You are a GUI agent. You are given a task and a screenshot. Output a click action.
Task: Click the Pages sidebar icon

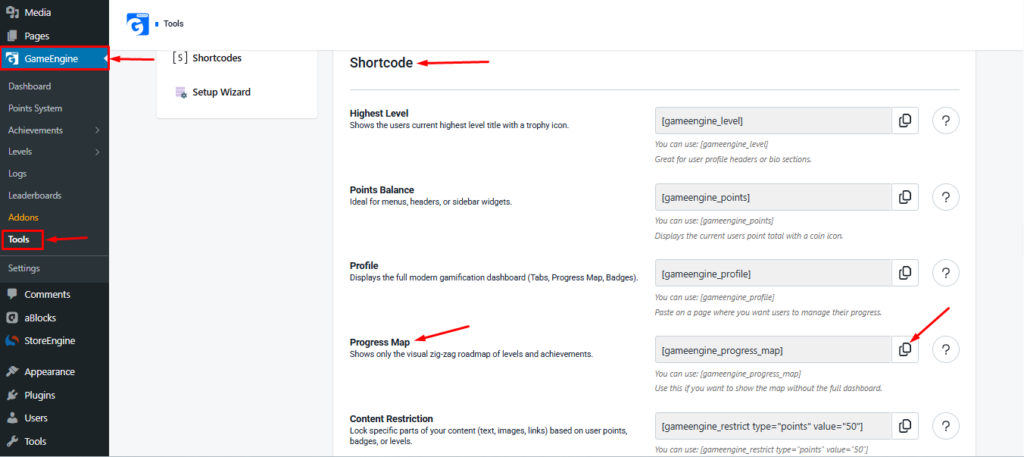pos(12,36)
